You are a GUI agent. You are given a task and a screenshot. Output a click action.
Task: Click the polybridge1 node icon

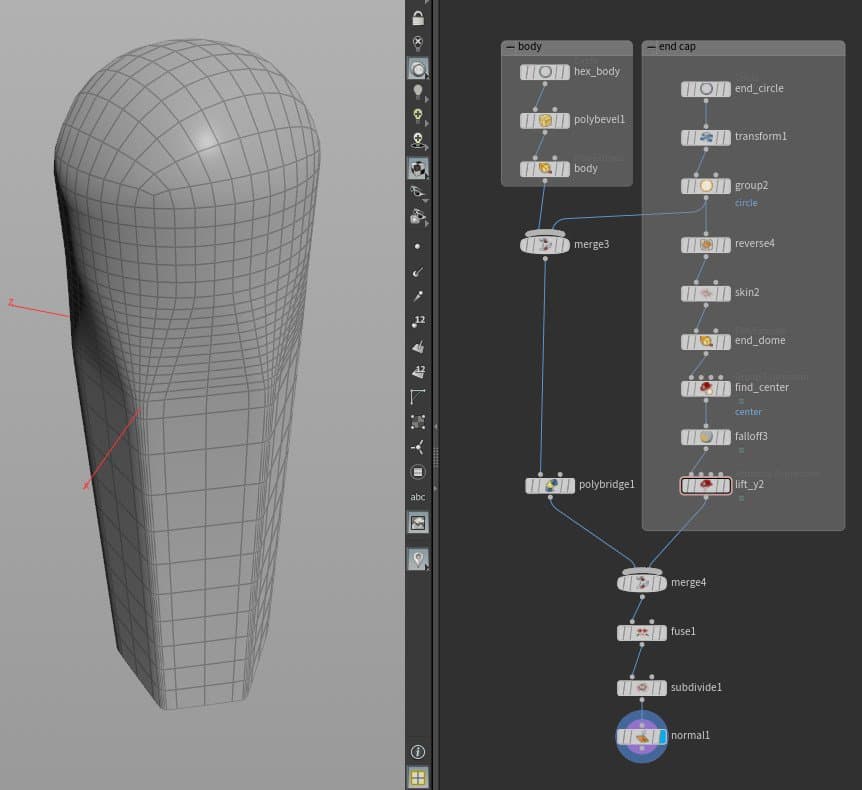coord(550,485)
